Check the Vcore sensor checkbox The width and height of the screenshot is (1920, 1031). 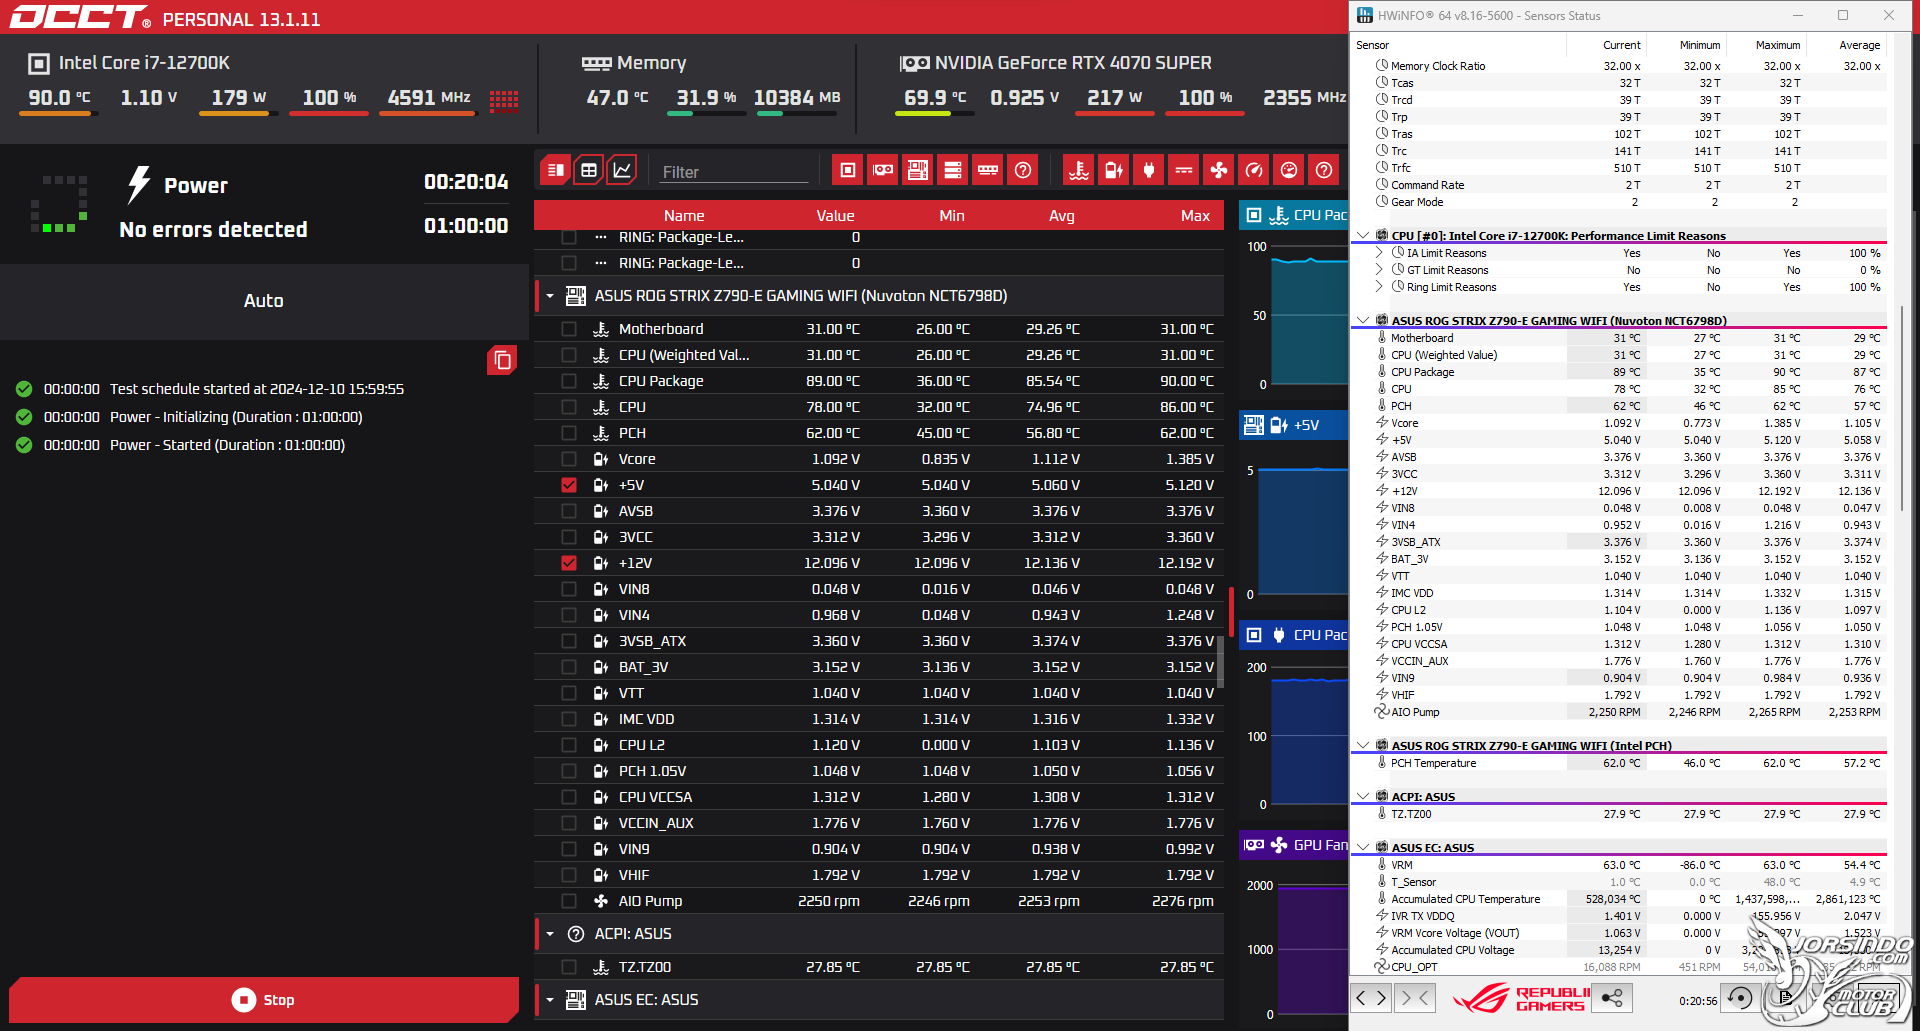tap(569, 459)
